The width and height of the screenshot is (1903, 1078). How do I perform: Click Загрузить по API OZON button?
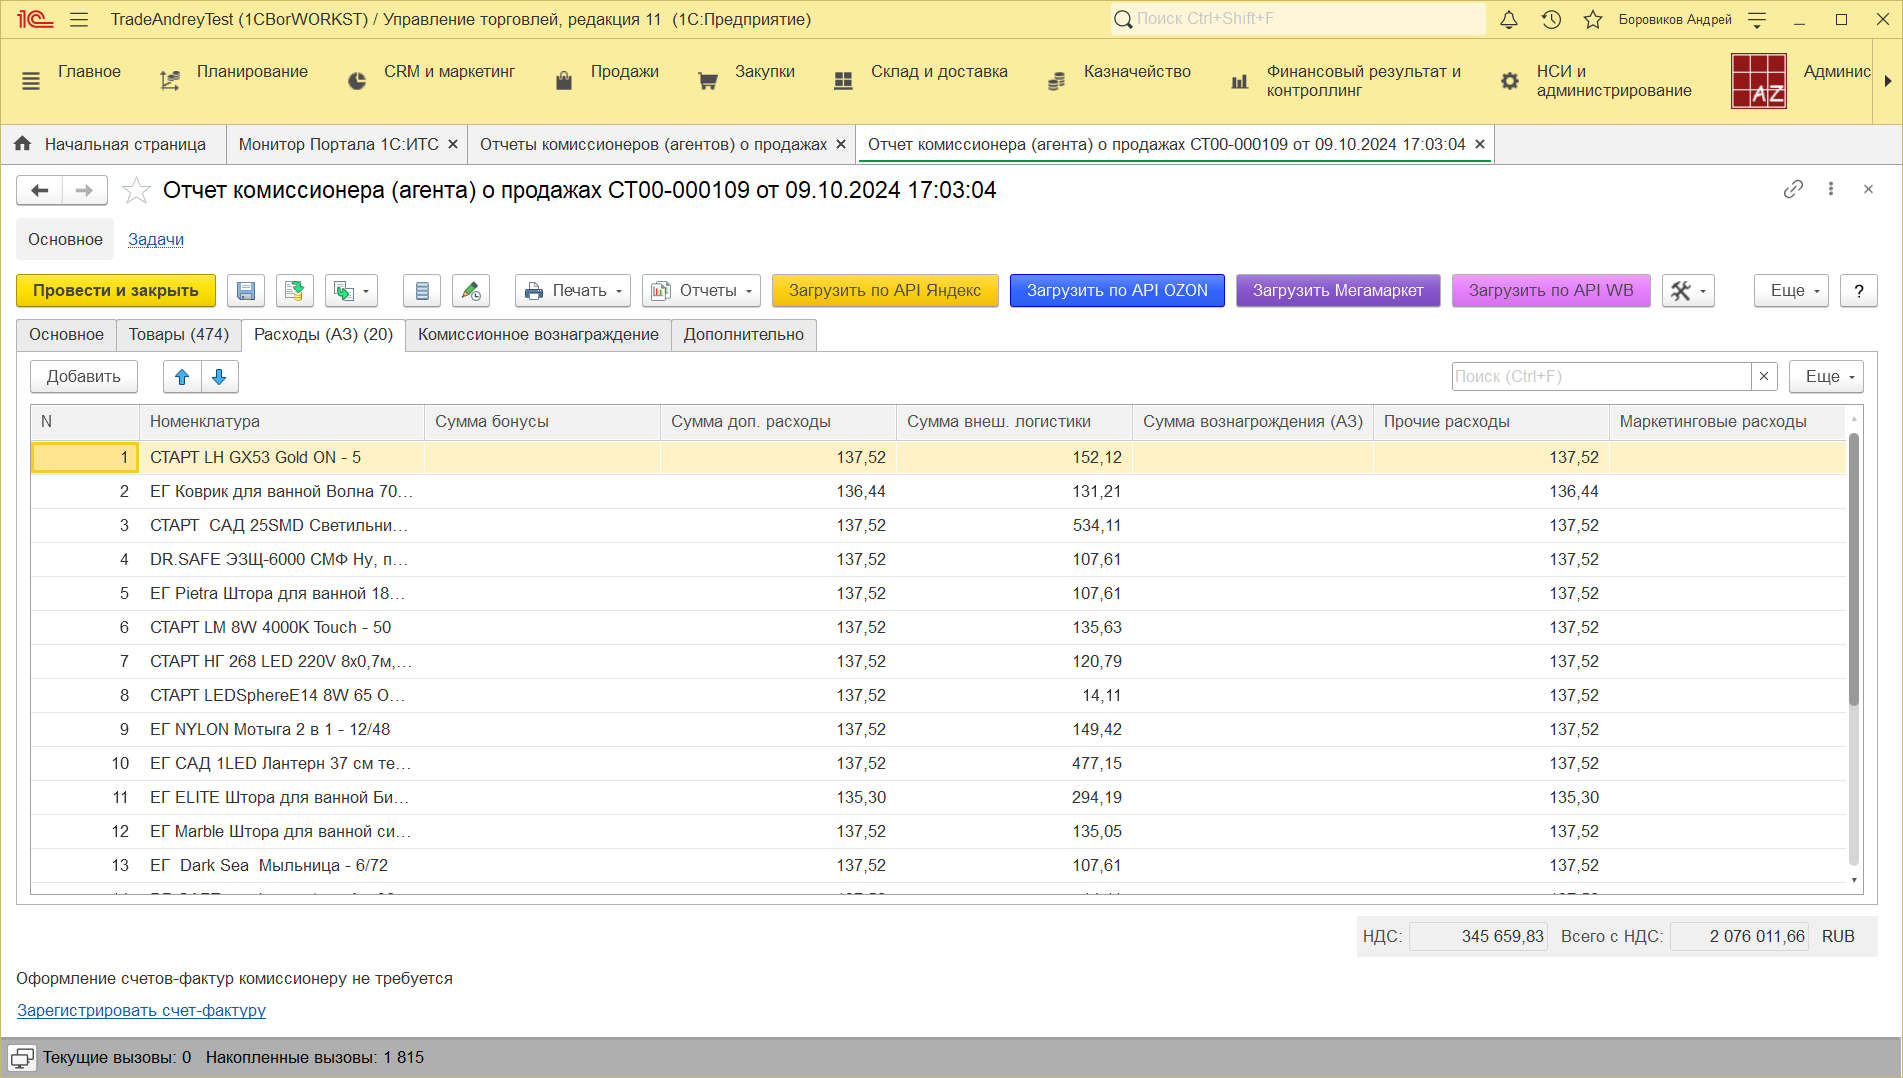point(1117,291)
